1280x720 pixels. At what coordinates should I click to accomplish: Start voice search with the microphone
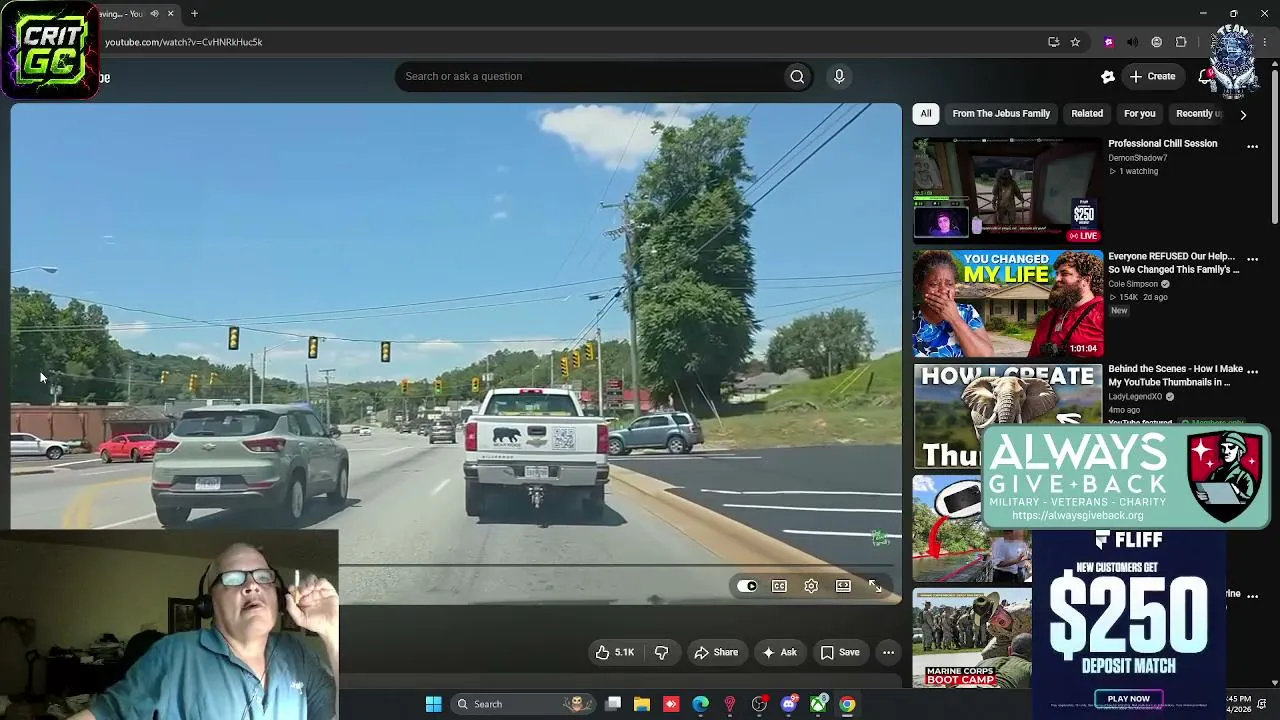pos(839,76)
